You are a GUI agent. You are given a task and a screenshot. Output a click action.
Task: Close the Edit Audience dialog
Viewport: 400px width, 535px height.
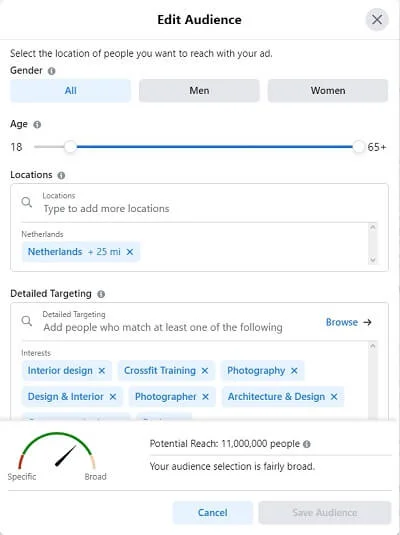(x=377, y=19)
